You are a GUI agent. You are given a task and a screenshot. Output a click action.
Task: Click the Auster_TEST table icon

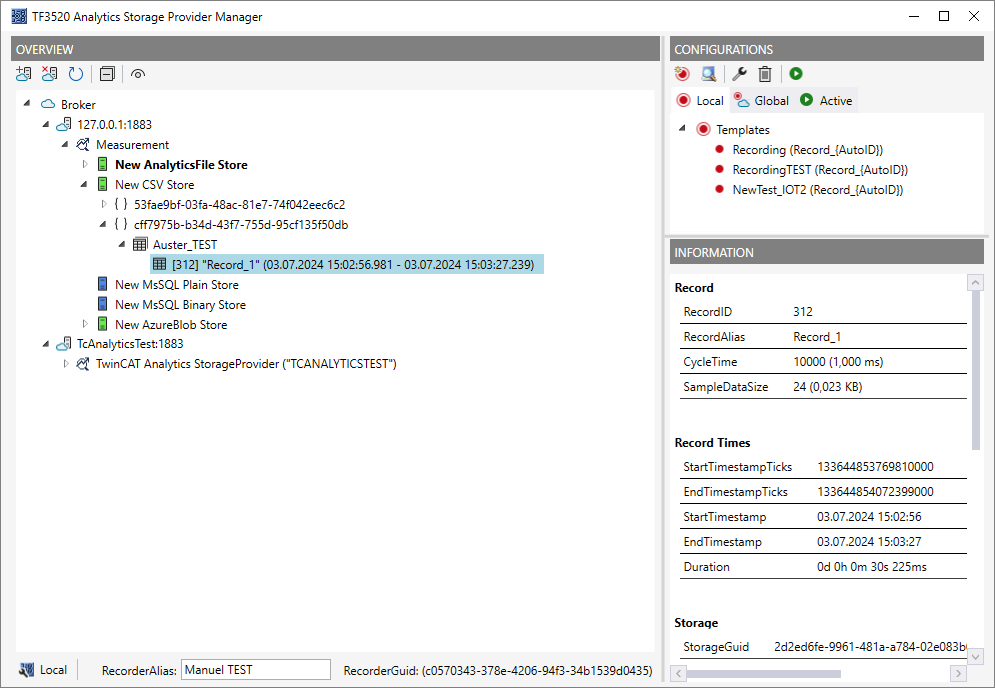140,244
